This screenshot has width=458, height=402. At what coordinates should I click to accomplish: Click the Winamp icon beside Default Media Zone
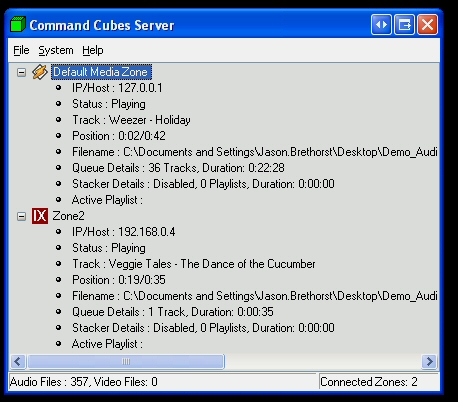point(40,72)
